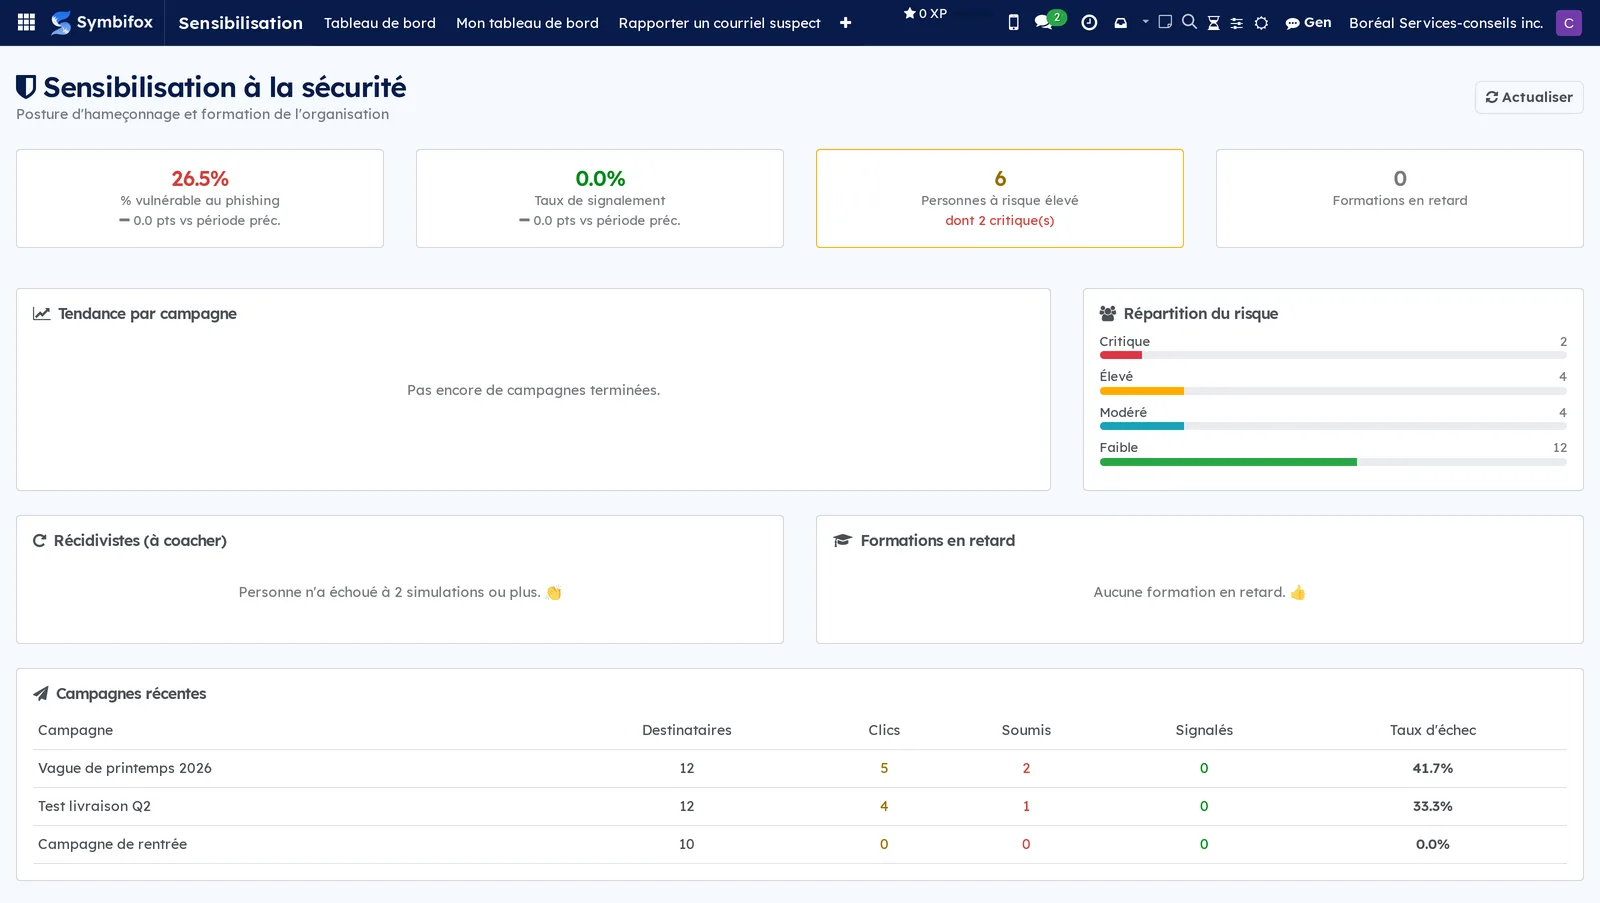Viewport: 1600px width, 903px height.
Task: Click the yellow Élevé risk bar
Action: pyautogui.click(x=1141, y=391)
